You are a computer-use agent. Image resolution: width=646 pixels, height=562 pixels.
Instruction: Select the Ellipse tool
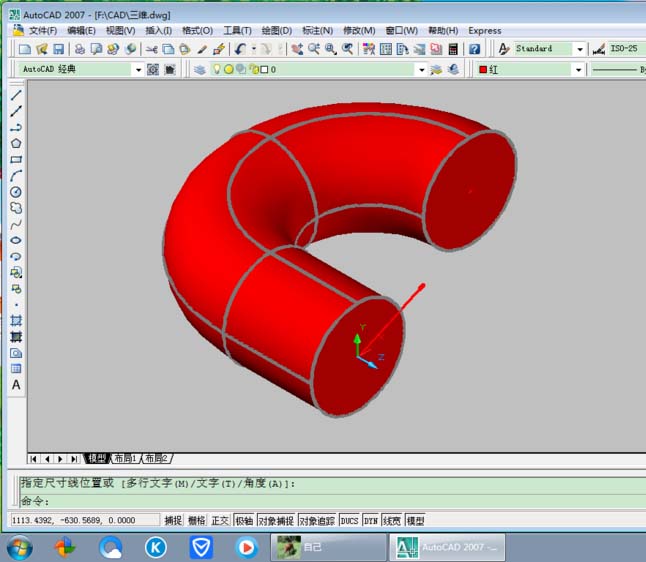[16, 240]
